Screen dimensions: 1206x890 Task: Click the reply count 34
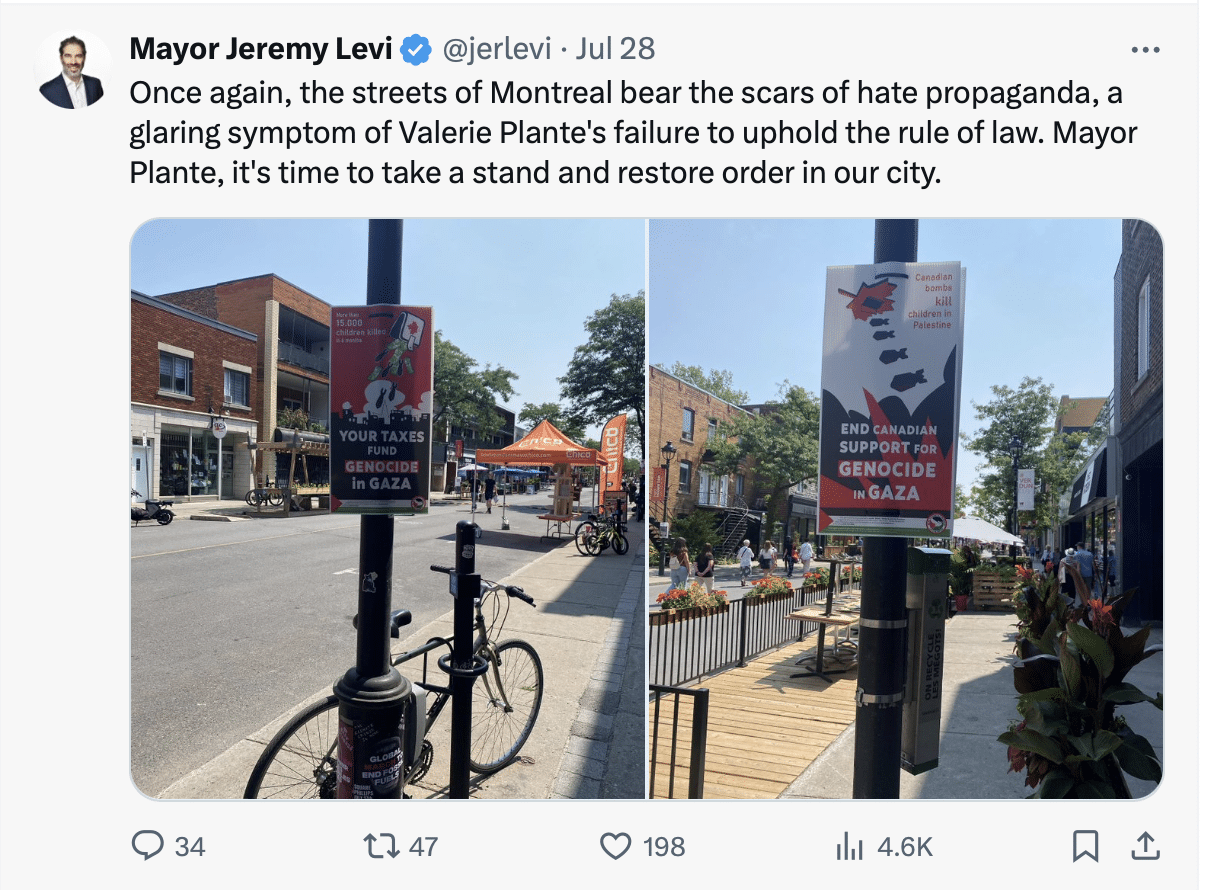tap(190, 847)
